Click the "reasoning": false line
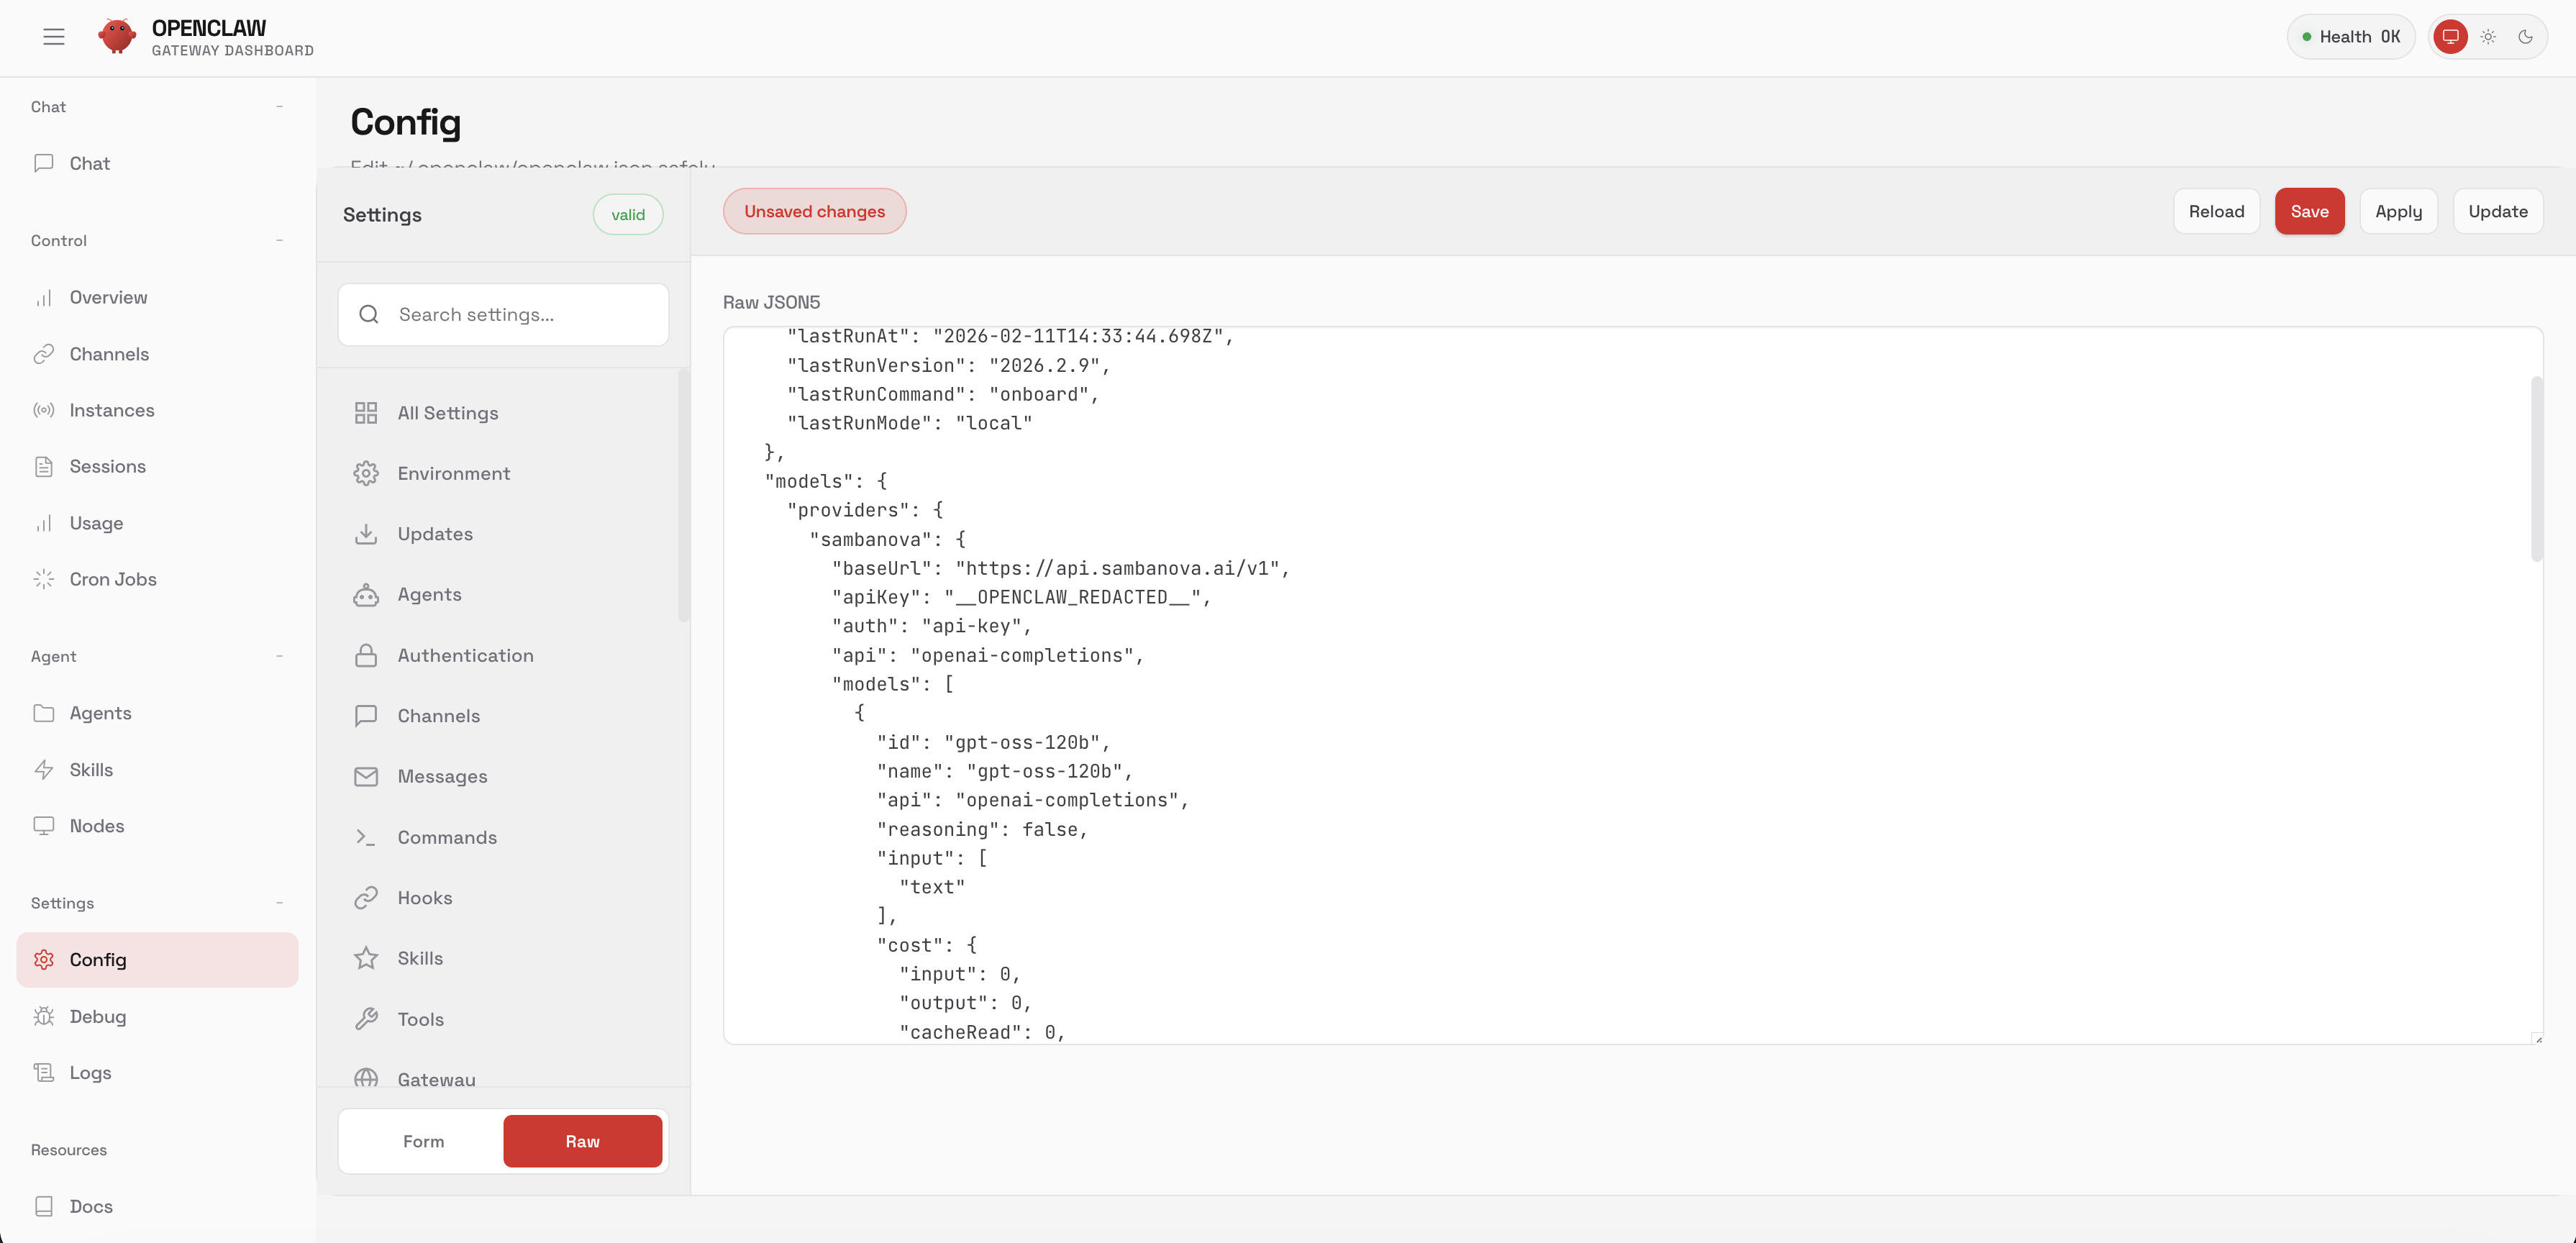2576x1243 pixels. pos(981,829)
